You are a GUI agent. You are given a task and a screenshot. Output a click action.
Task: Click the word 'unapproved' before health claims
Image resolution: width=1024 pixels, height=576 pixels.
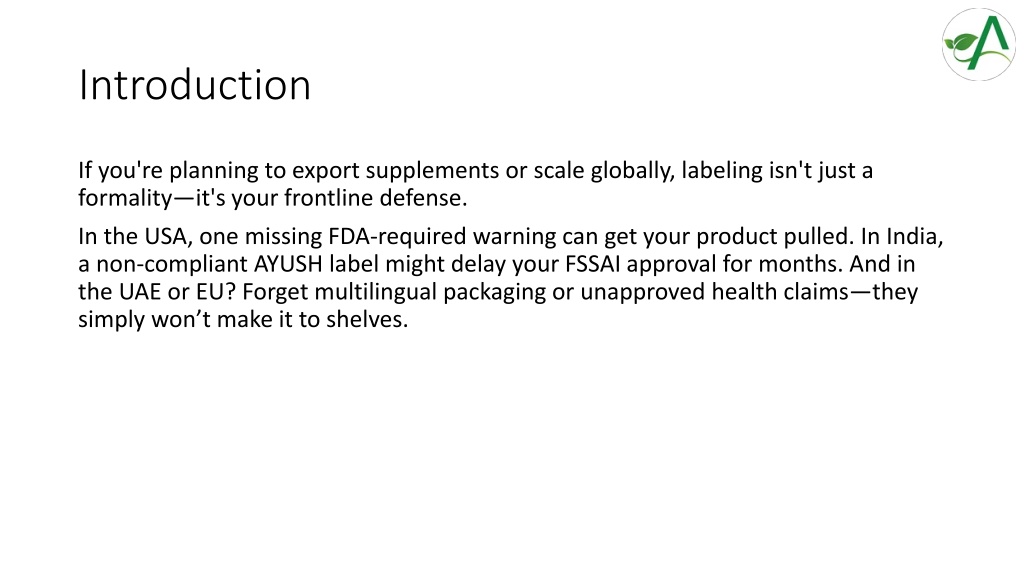point(643,291)
